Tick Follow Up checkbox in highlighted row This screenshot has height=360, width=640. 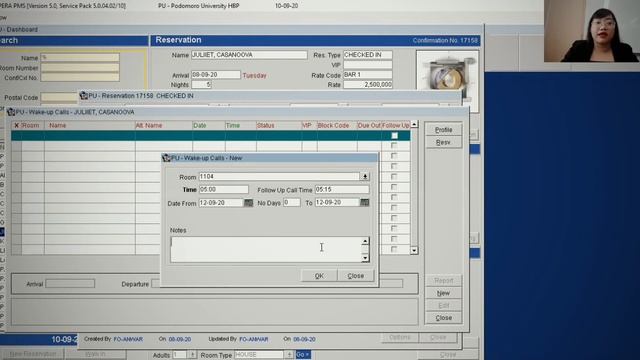(x=394, y=136)
